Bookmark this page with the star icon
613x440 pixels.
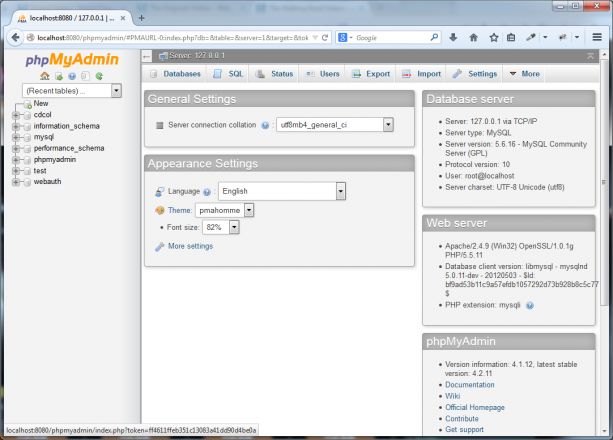tap(494, 38)
